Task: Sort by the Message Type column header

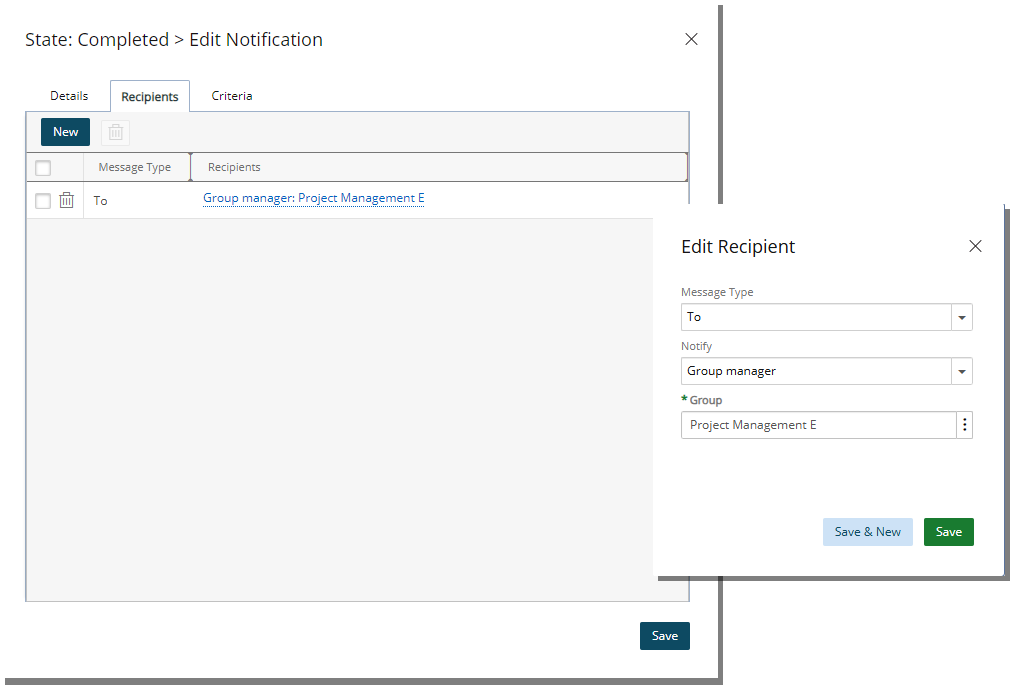Action: 137,167
